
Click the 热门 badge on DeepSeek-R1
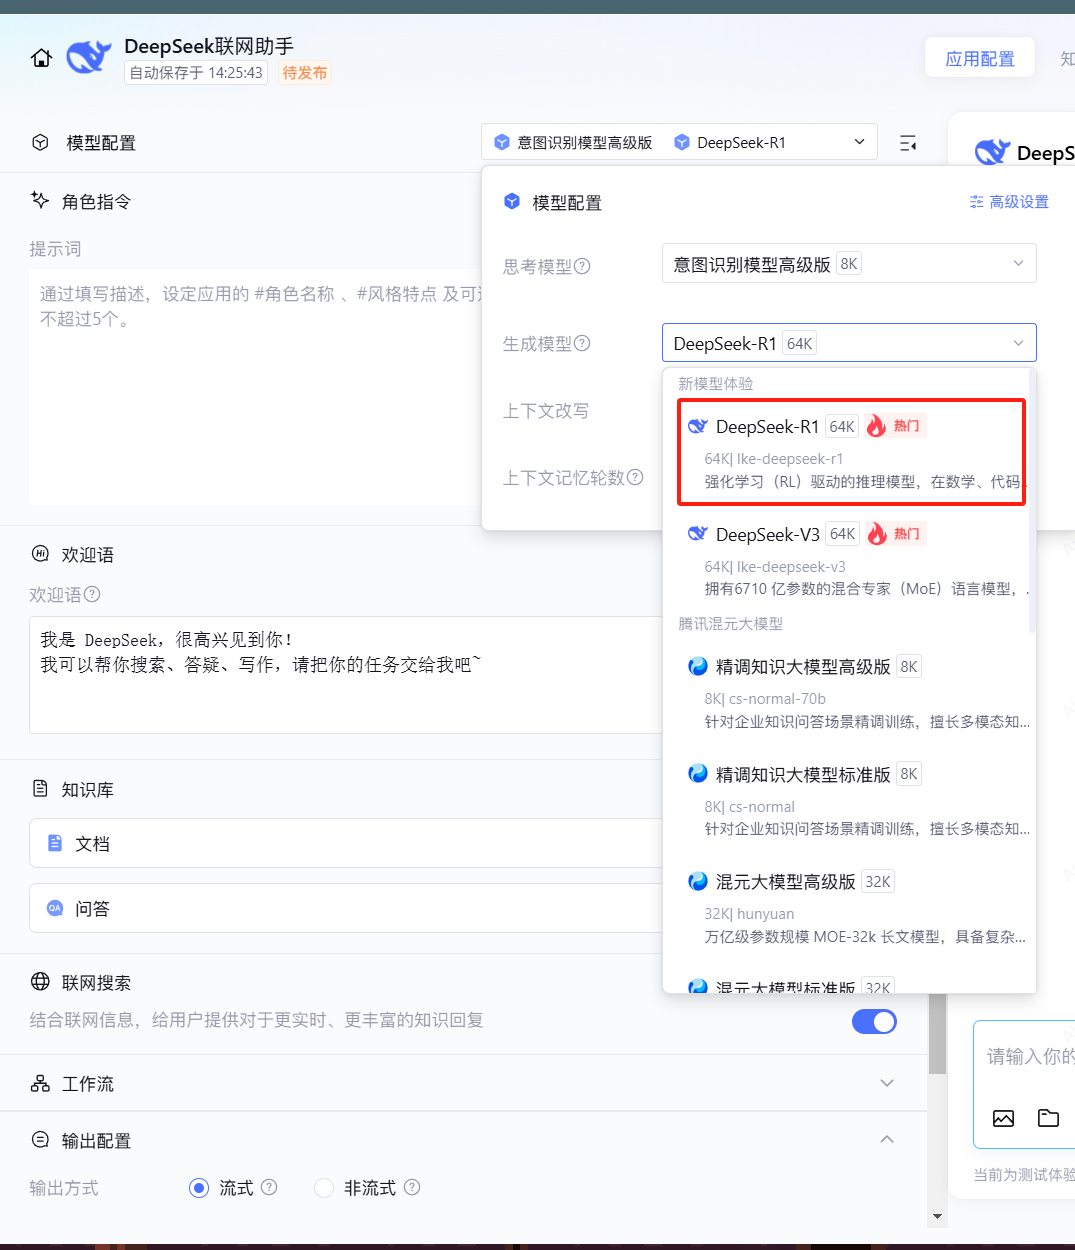coord(897,426)
